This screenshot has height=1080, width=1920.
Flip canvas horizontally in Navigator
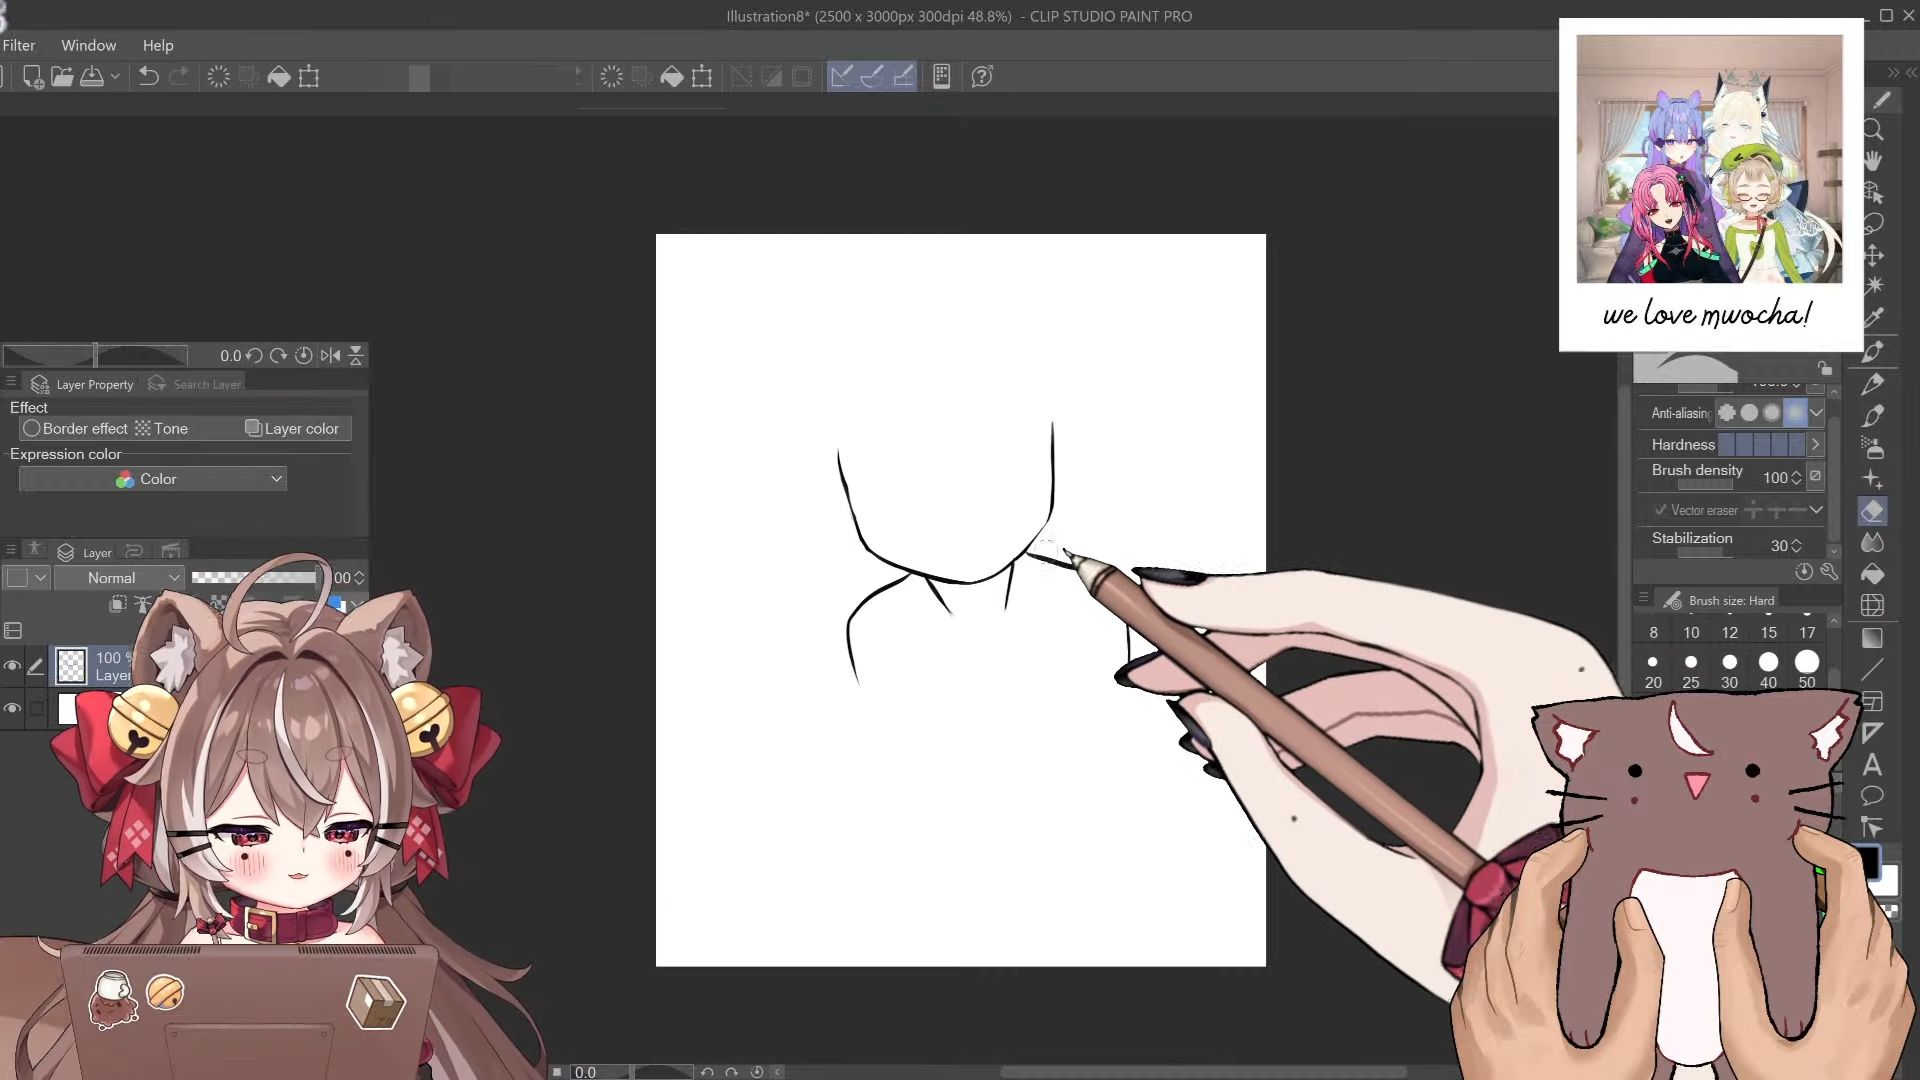click(331, 355)
